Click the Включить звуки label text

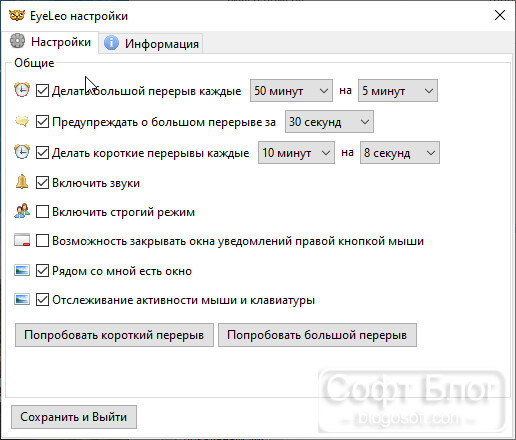click(x=96, y=183)
